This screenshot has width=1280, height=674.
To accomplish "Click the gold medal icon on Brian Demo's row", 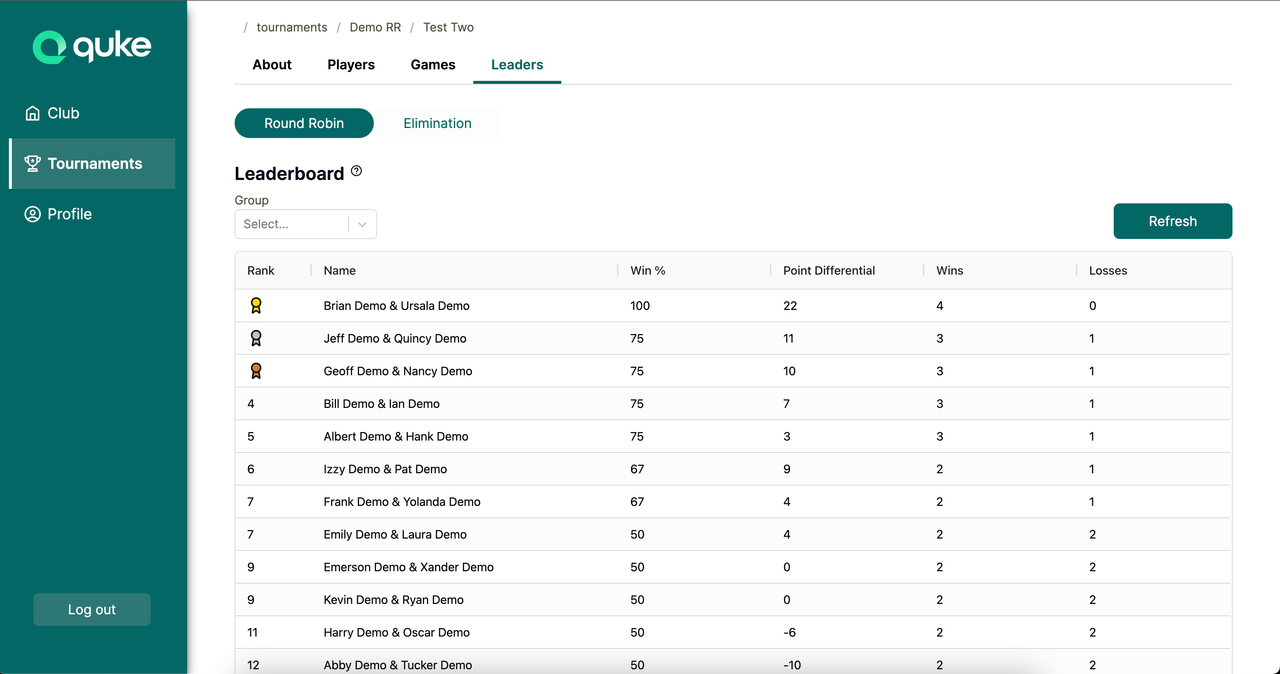I will pos(256,305).
